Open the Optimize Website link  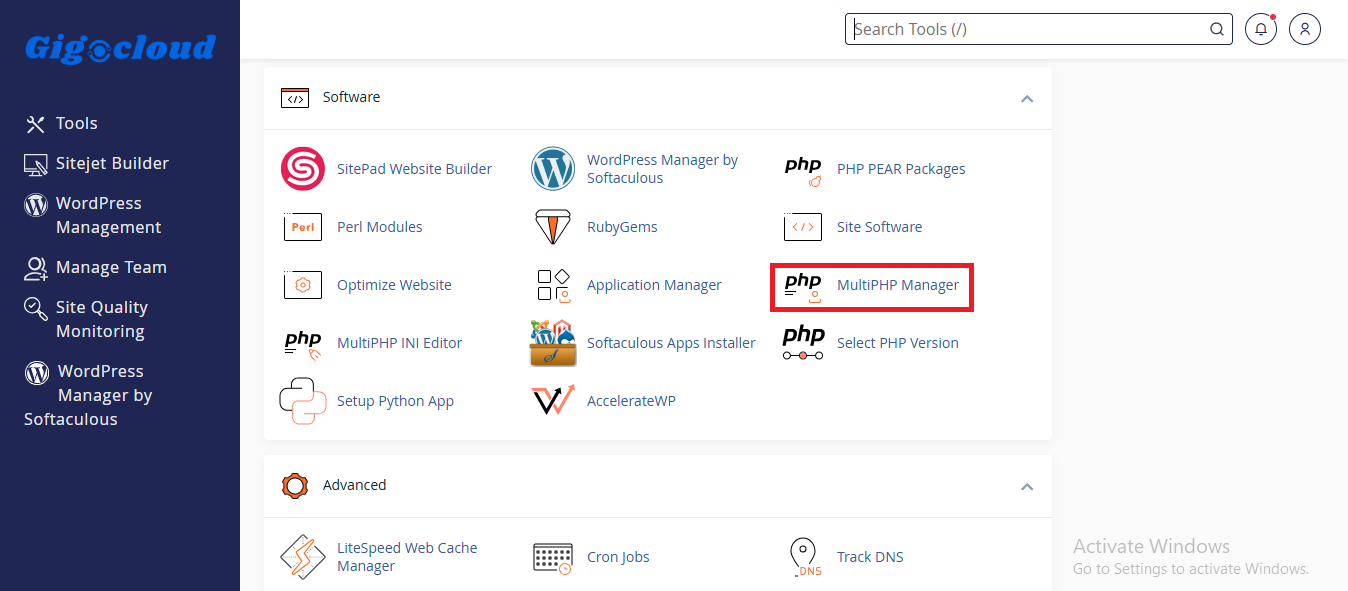point(394,285)
